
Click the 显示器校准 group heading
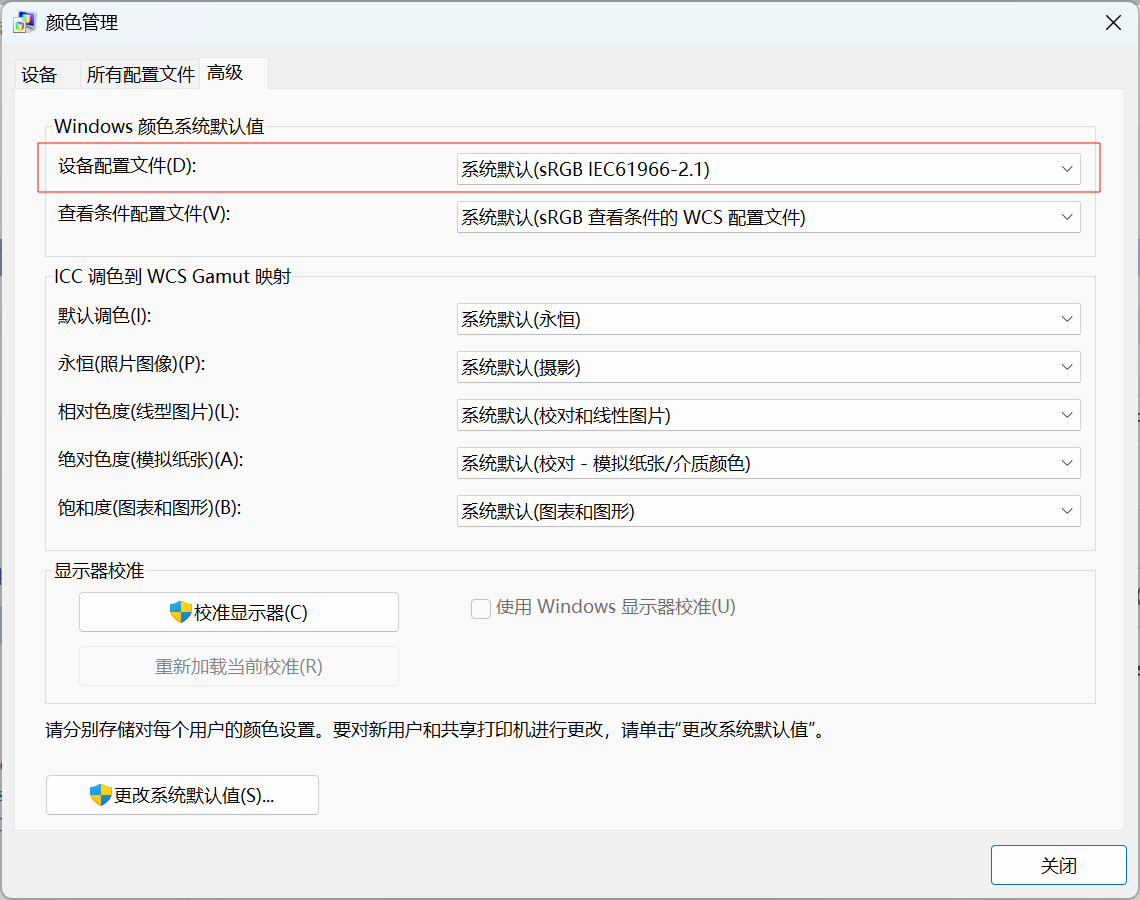99,571
